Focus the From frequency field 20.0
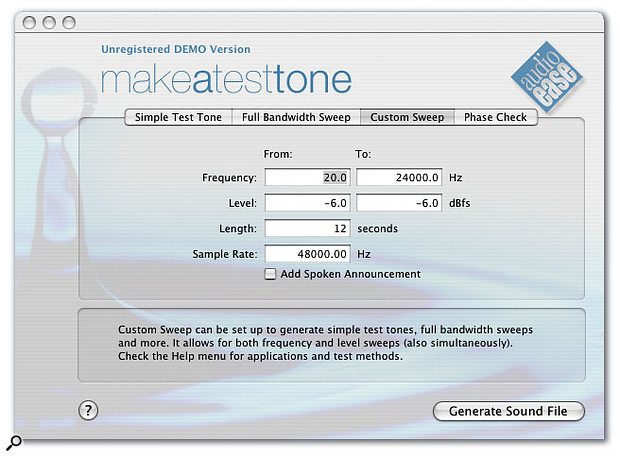 pos(308,178)
